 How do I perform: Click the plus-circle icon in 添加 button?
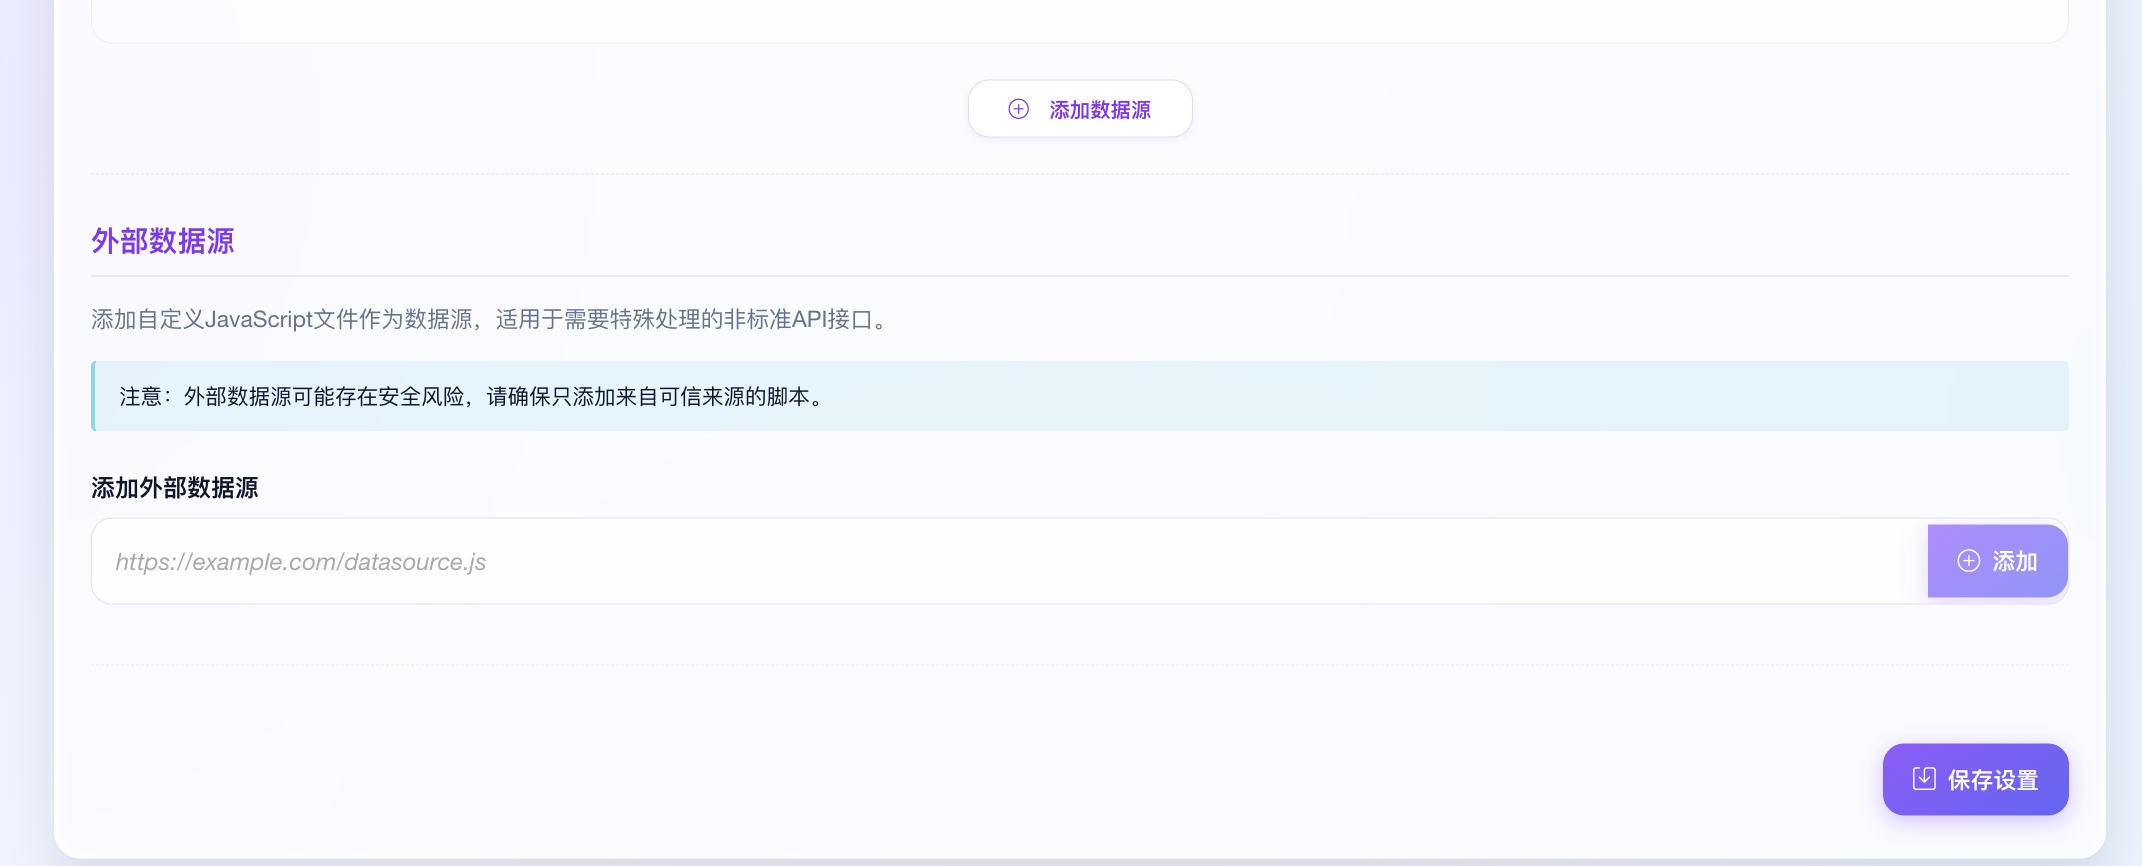point(1968,561)
